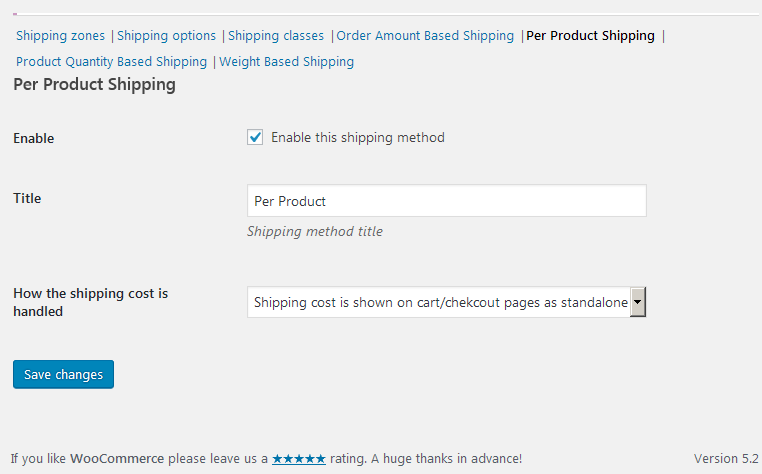
Task: Open the Shipping zones tab
Action: click(x=60, y=36)
